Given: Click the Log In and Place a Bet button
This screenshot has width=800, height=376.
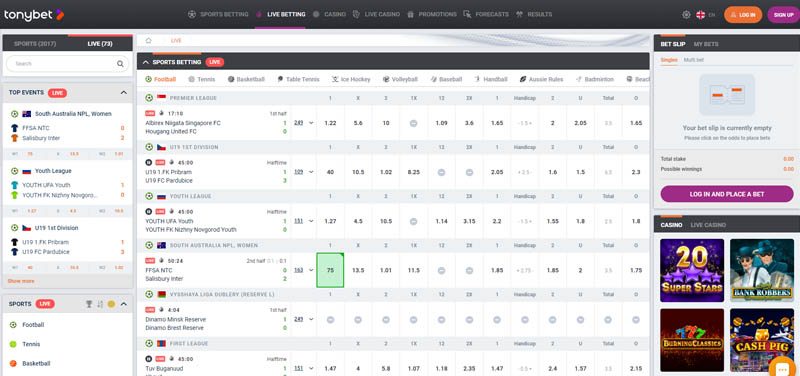Looking at the screenshot, I should point(727,194).
